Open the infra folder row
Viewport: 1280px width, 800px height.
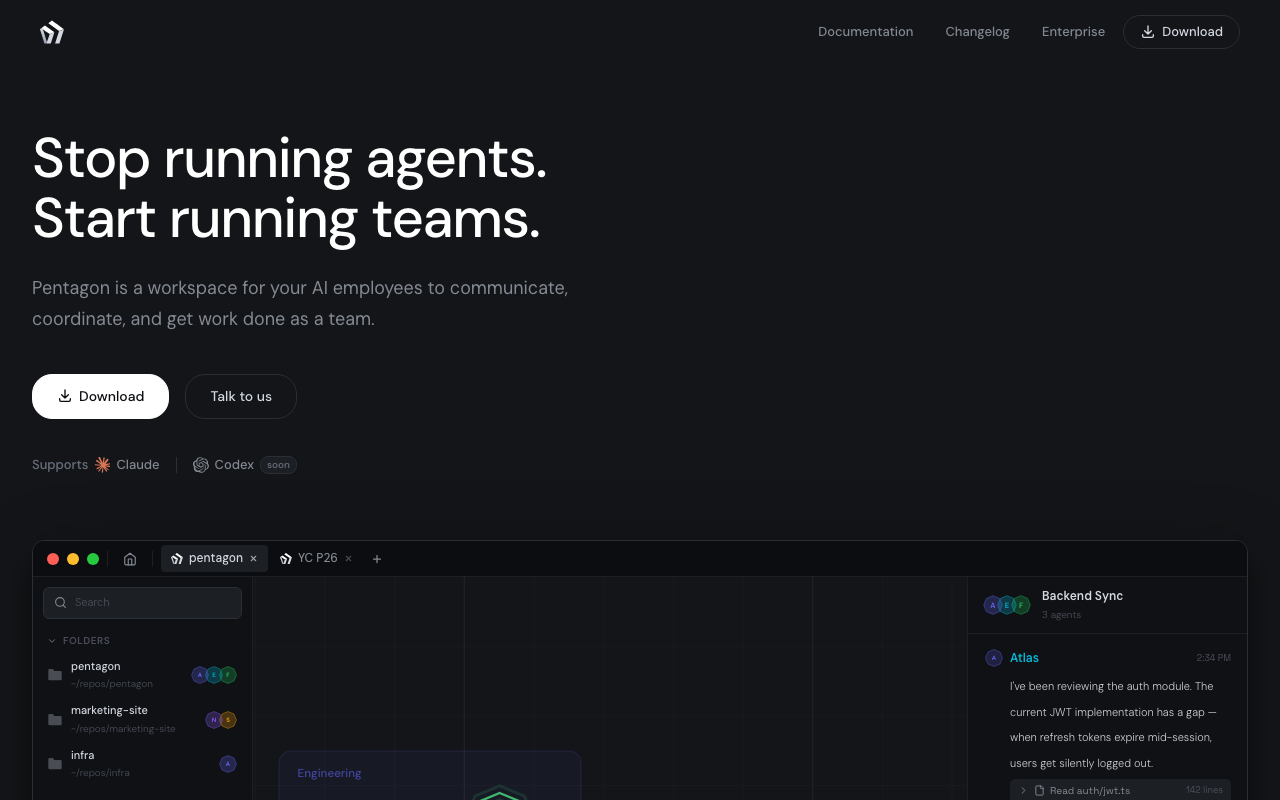click(142, 764)
